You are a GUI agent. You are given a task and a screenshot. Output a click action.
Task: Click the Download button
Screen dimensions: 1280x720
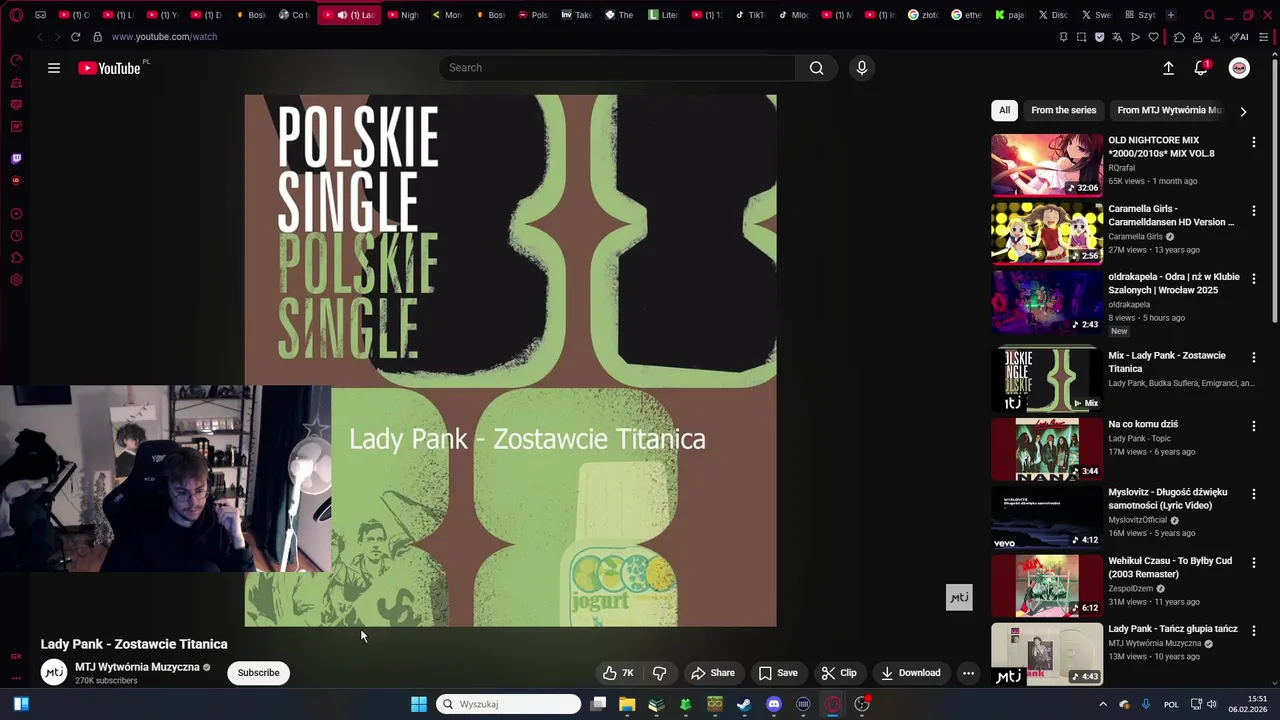tap(910, 673)
